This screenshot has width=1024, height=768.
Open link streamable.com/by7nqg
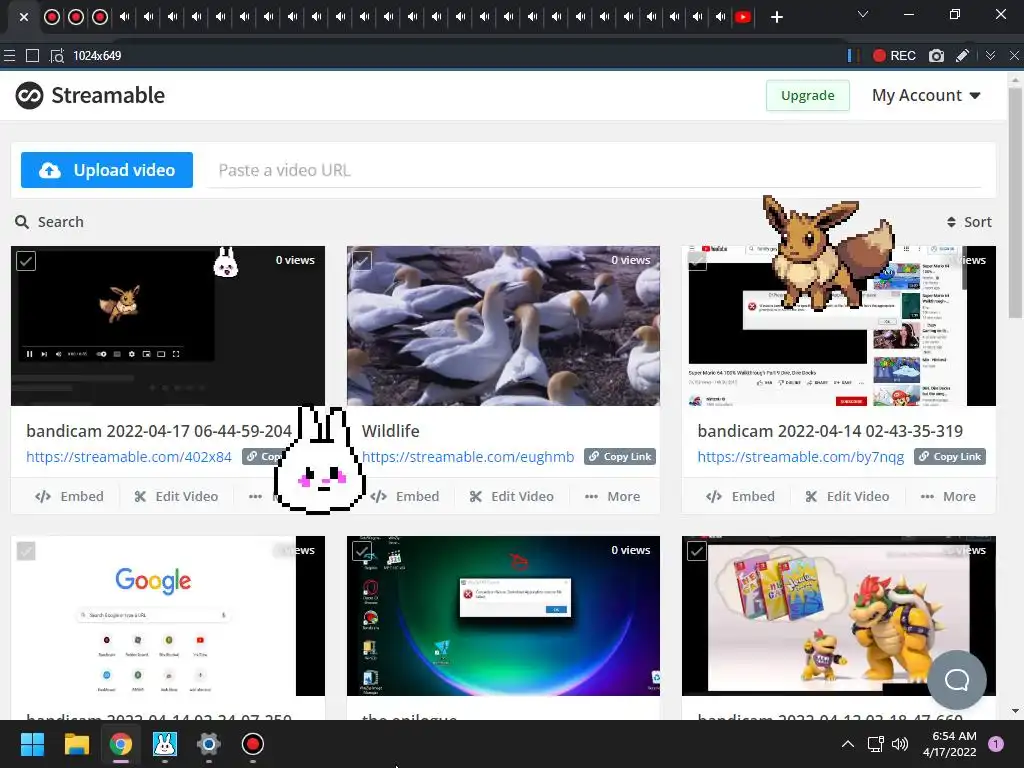pyautogui.click(x=801, y=456)
